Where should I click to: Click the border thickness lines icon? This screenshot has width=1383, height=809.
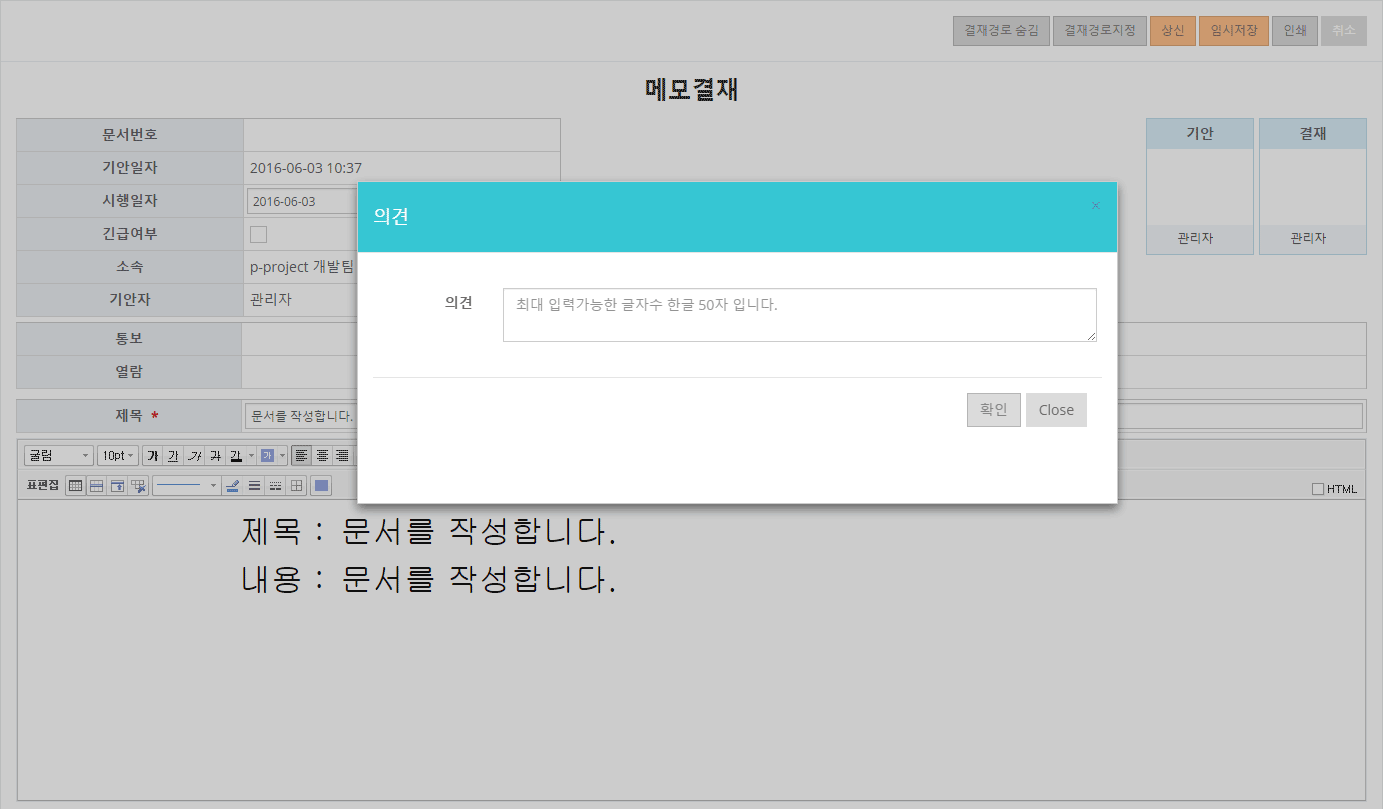[x=254, y=486]
